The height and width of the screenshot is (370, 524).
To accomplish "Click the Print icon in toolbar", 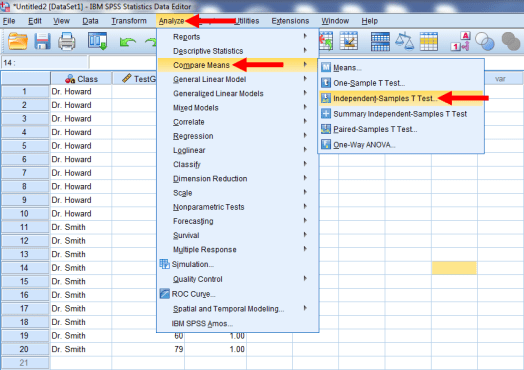I will (x=67, y=41).
